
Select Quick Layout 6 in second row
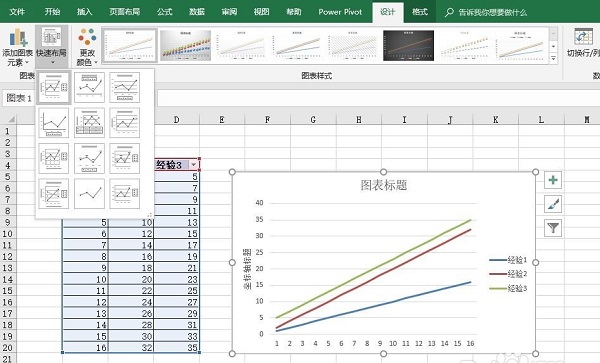[x=125, y=123]
